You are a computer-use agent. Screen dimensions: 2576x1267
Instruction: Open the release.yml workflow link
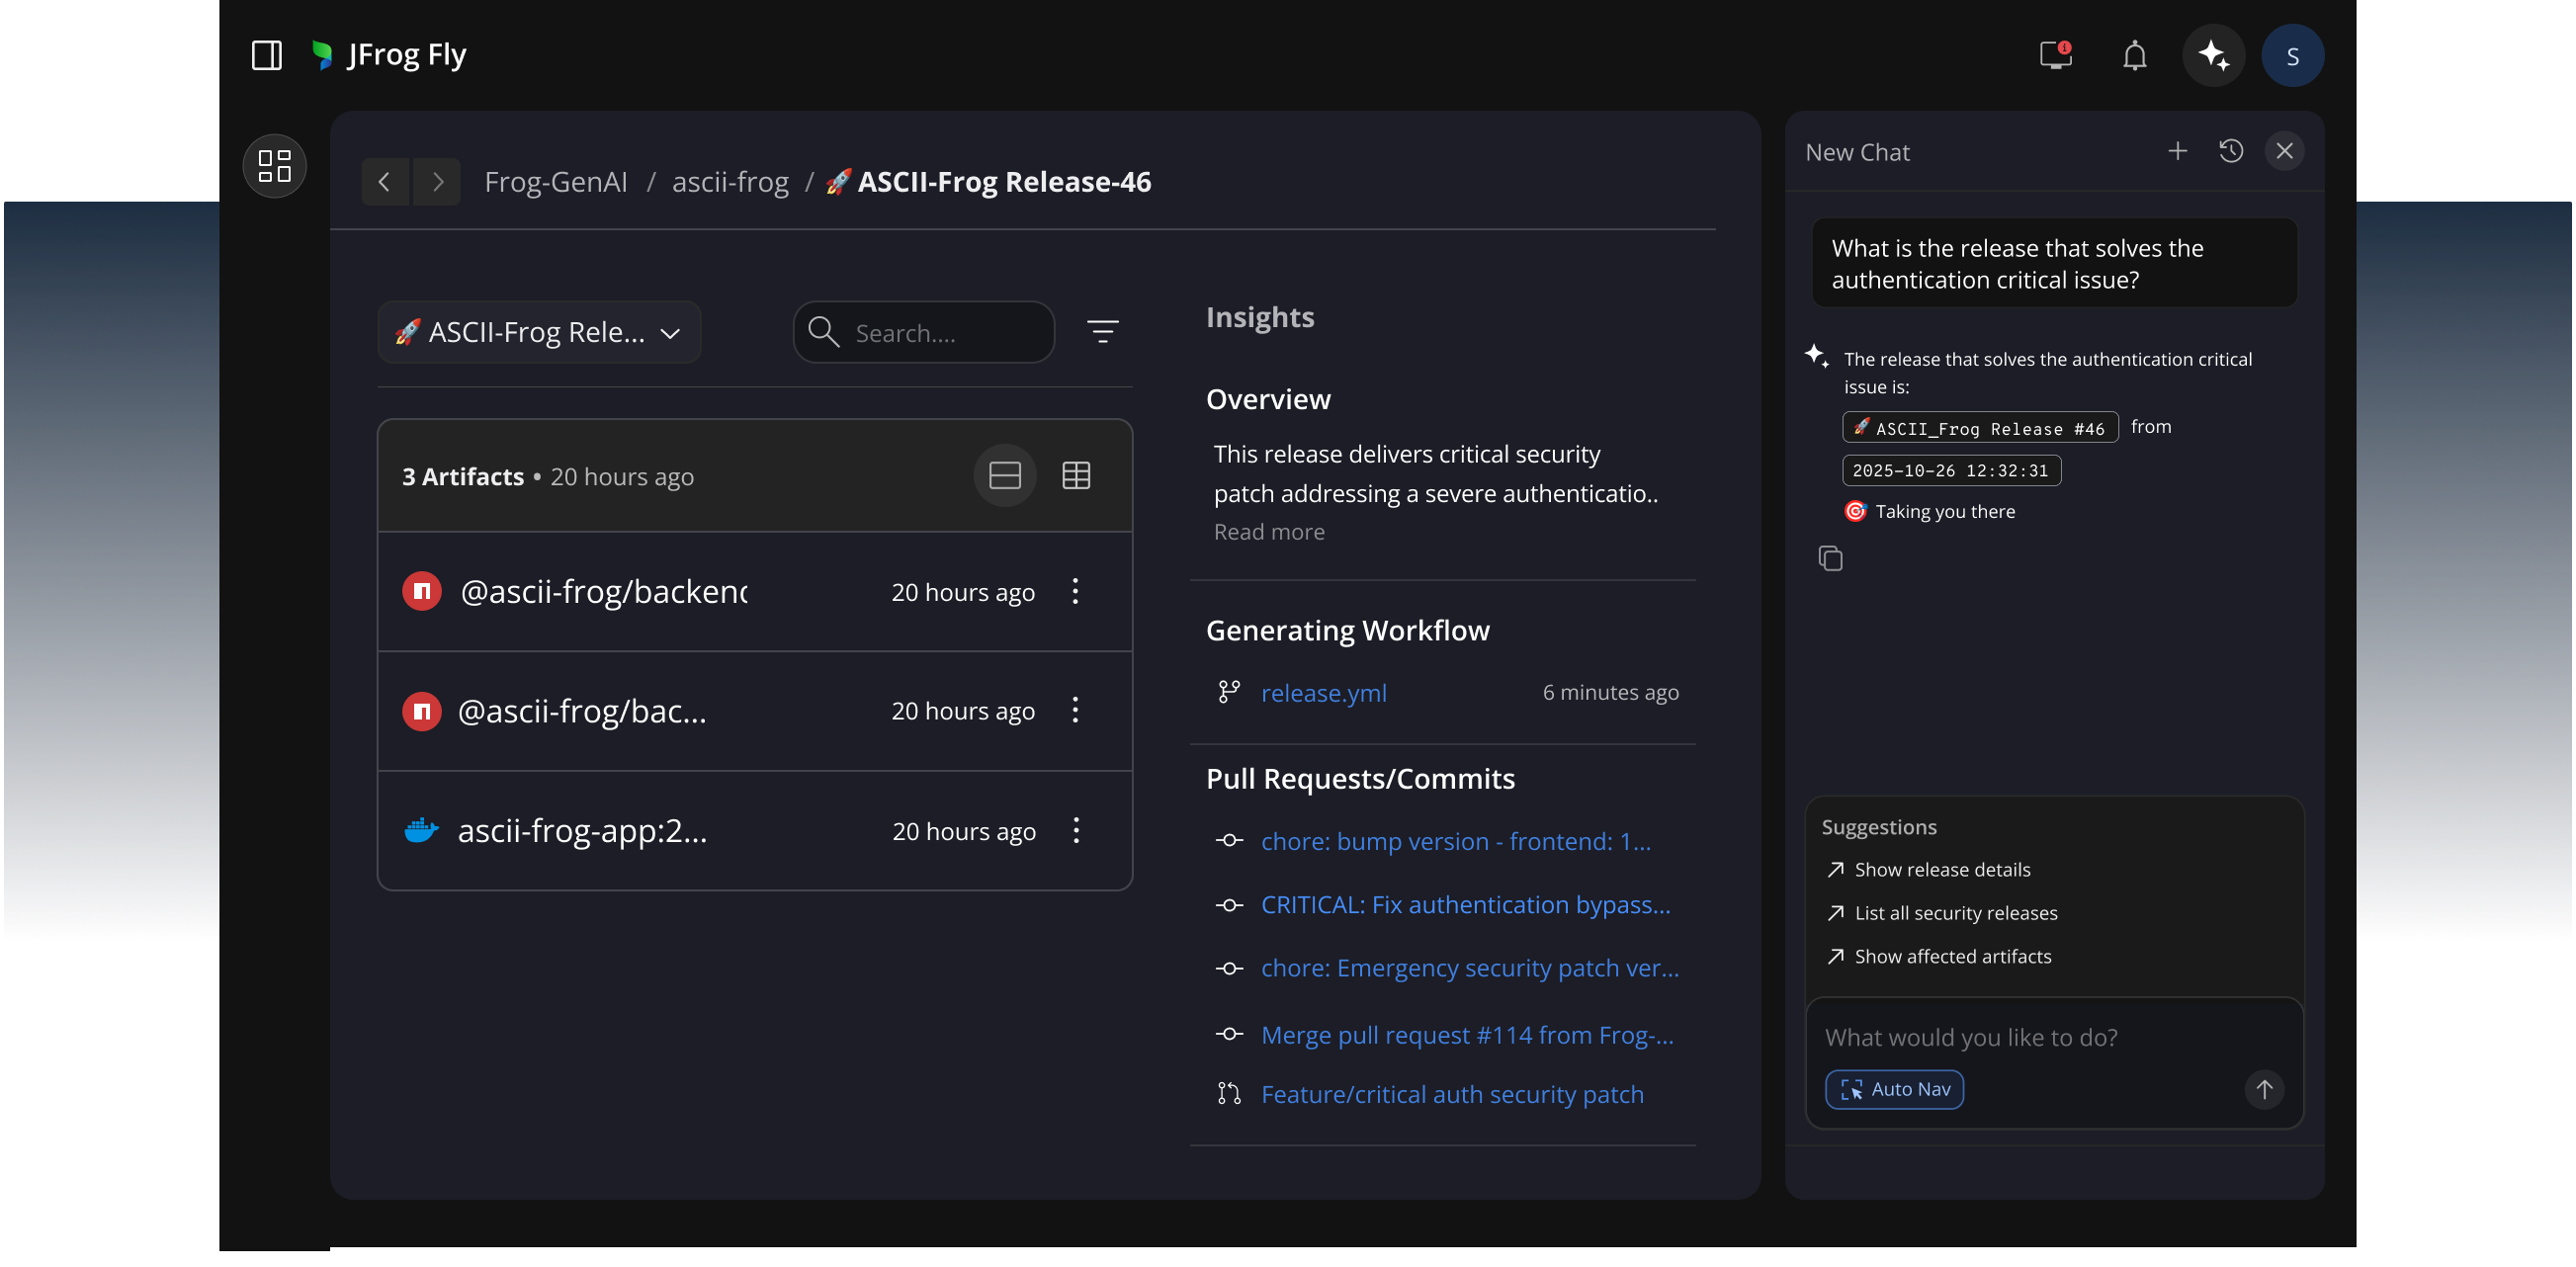[1323, 692]
